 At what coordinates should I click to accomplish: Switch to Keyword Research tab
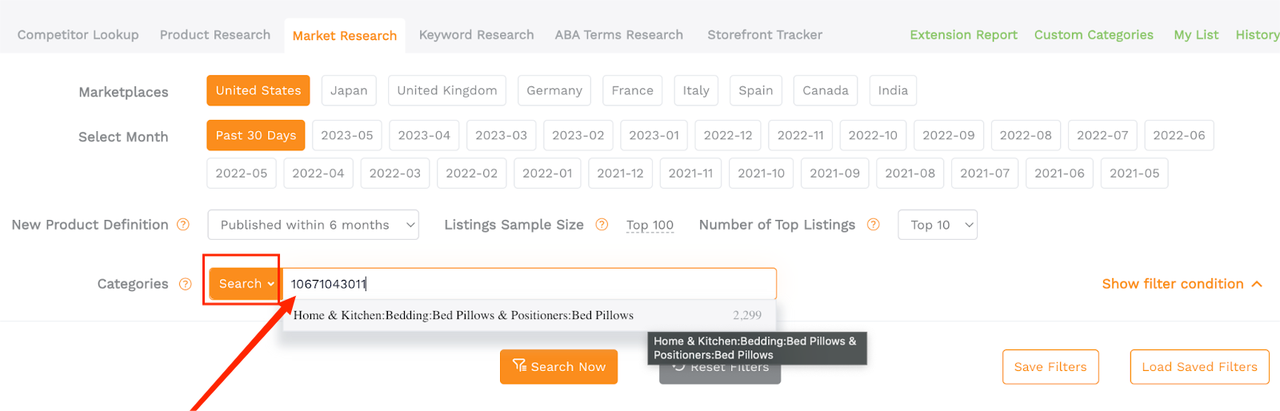(x=476, y=34)
